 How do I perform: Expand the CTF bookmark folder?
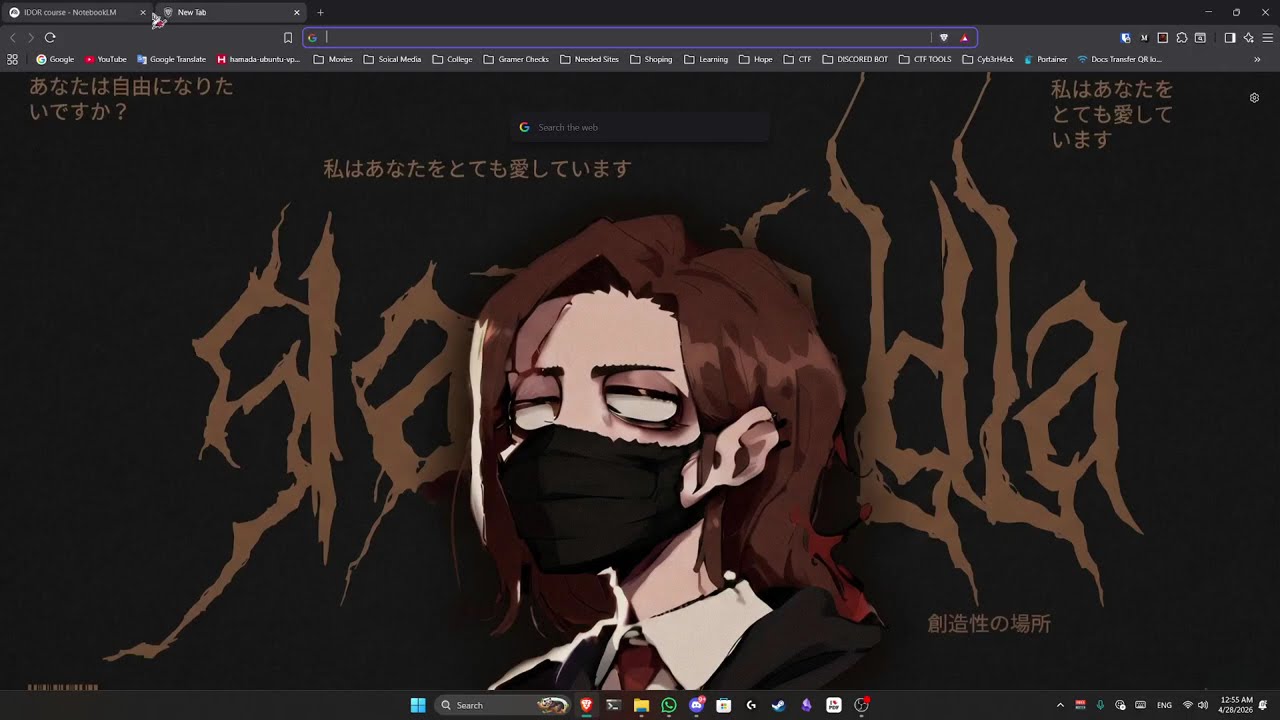click(x=797, y=59)
